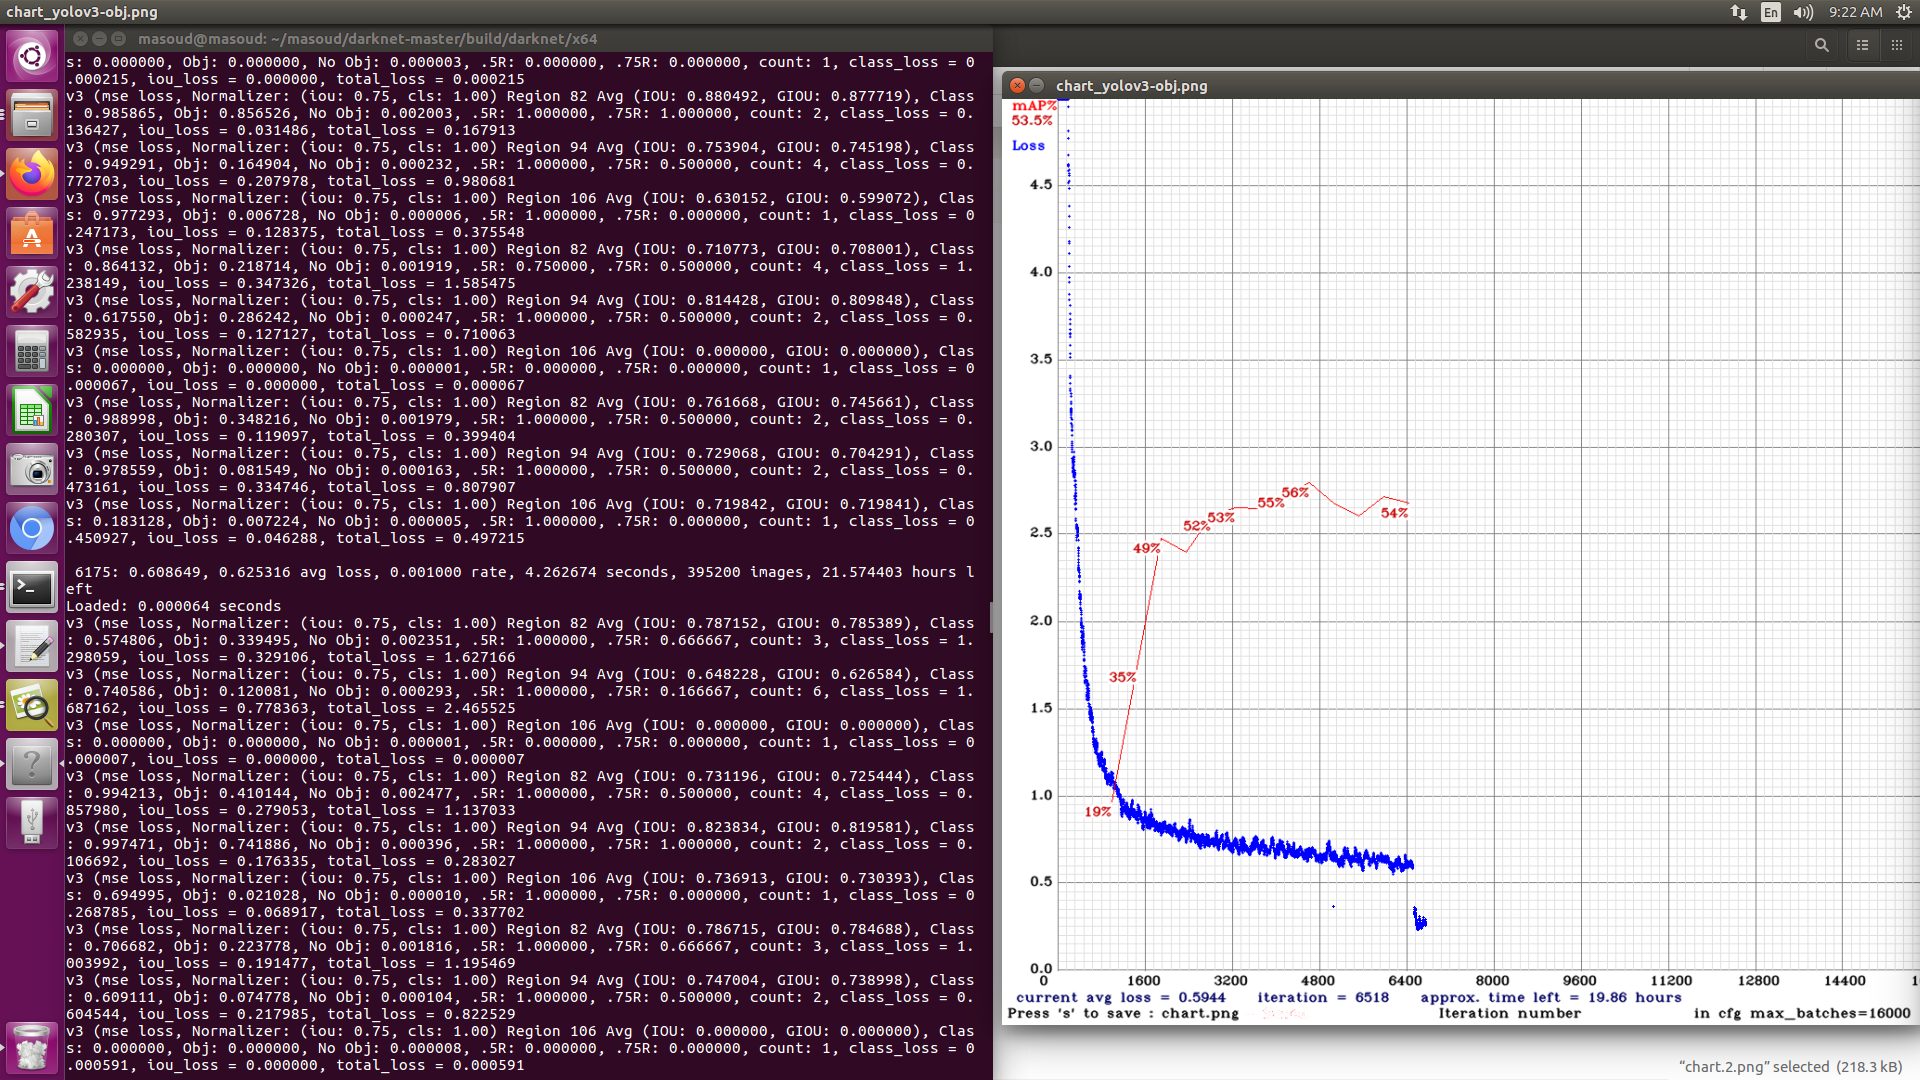Open Ubuntu Software Center icon
Screen dimensions: 1920x1080
point(32,235)
